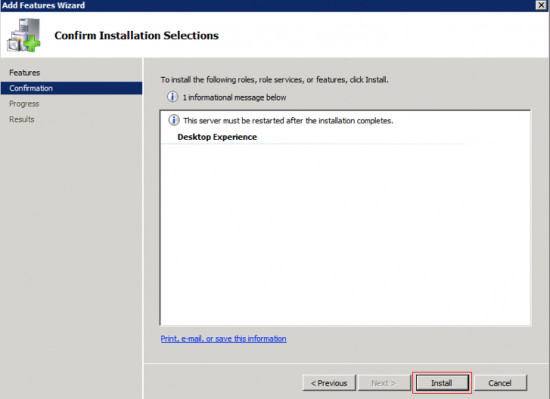
Task: Select the Results step in the sidebar
Action: coord(22,119)
